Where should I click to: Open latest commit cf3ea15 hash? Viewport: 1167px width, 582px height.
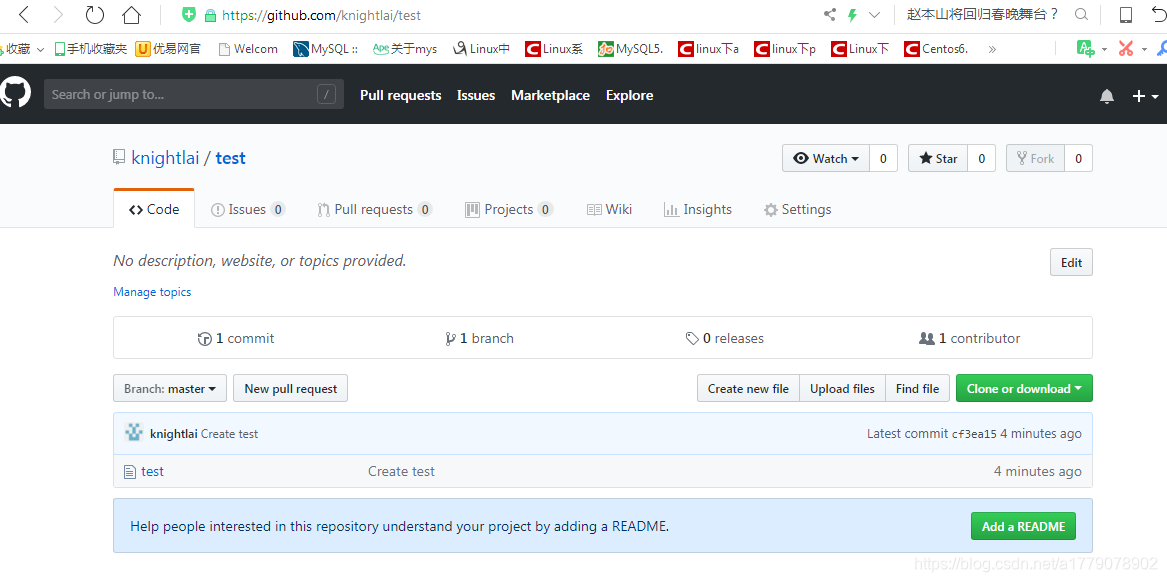tap(974, 435)
